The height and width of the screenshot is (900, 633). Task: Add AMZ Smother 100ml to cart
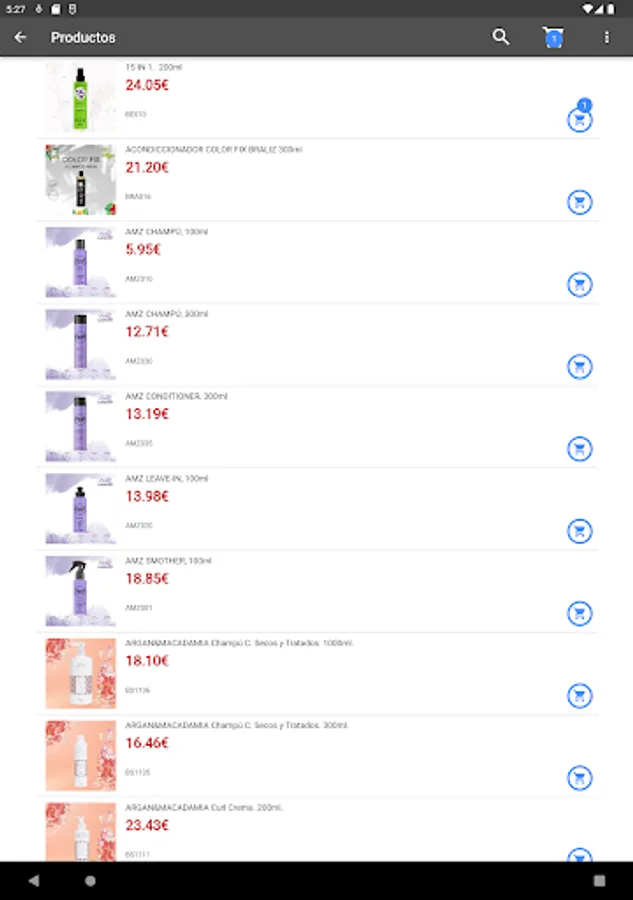pyautogui.click(x=579, y=612)
